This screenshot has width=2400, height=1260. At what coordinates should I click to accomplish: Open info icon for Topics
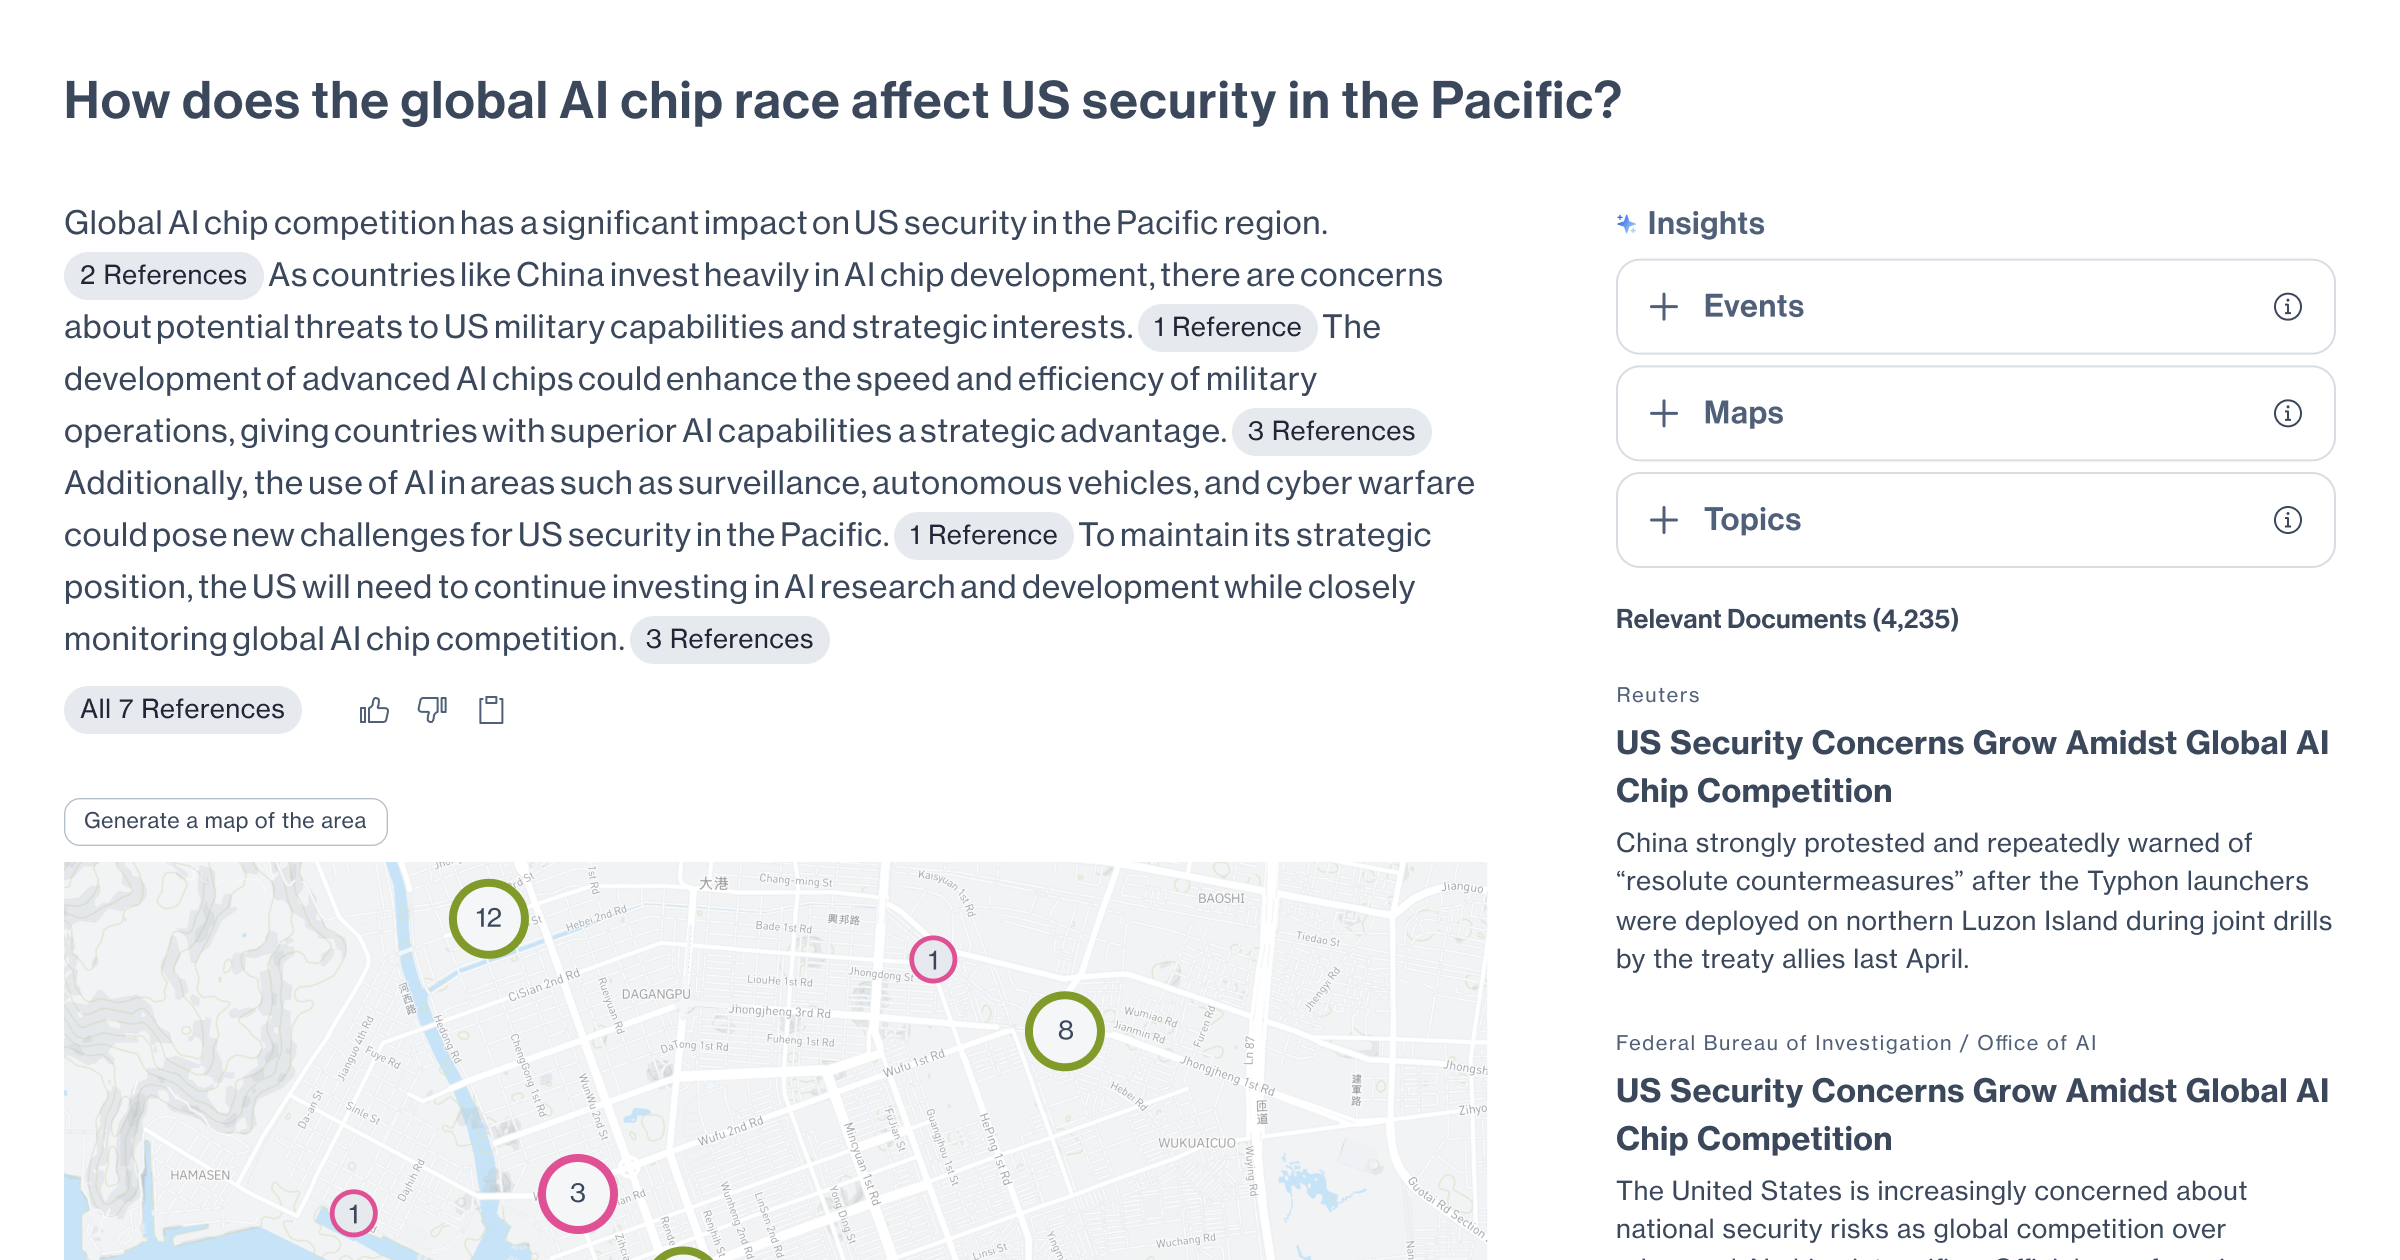[x=2288, y=520]
